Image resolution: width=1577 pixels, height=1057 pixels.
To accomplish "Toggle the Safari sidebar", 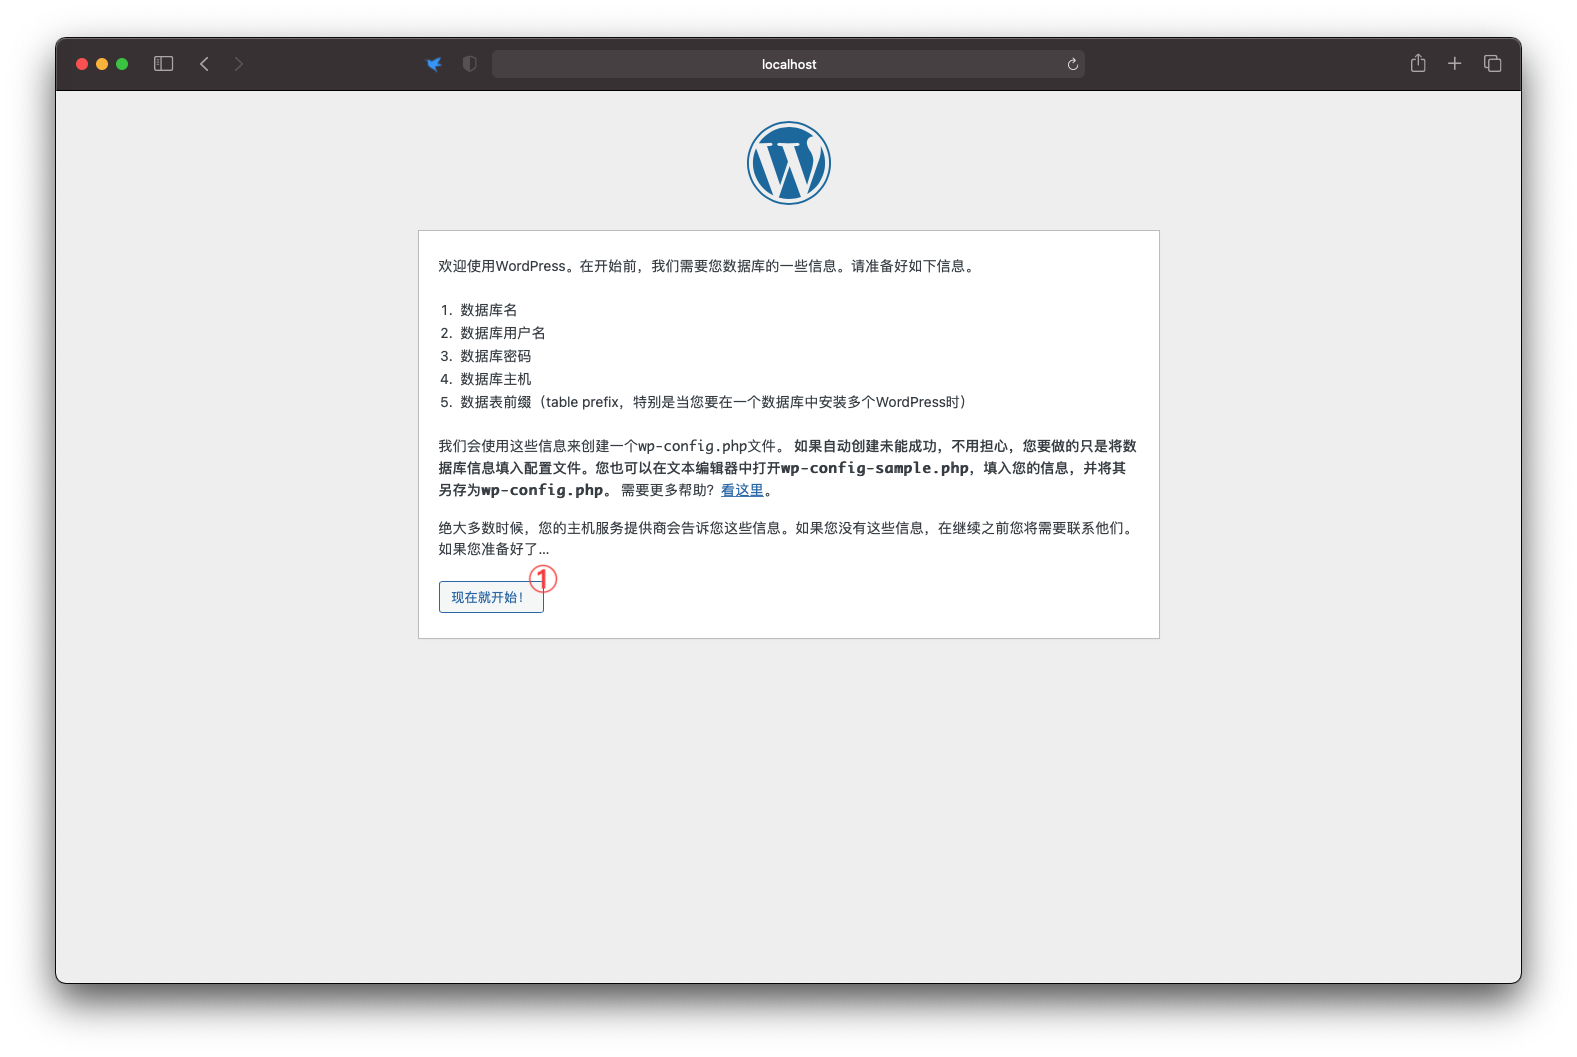I will coord(164,64).
